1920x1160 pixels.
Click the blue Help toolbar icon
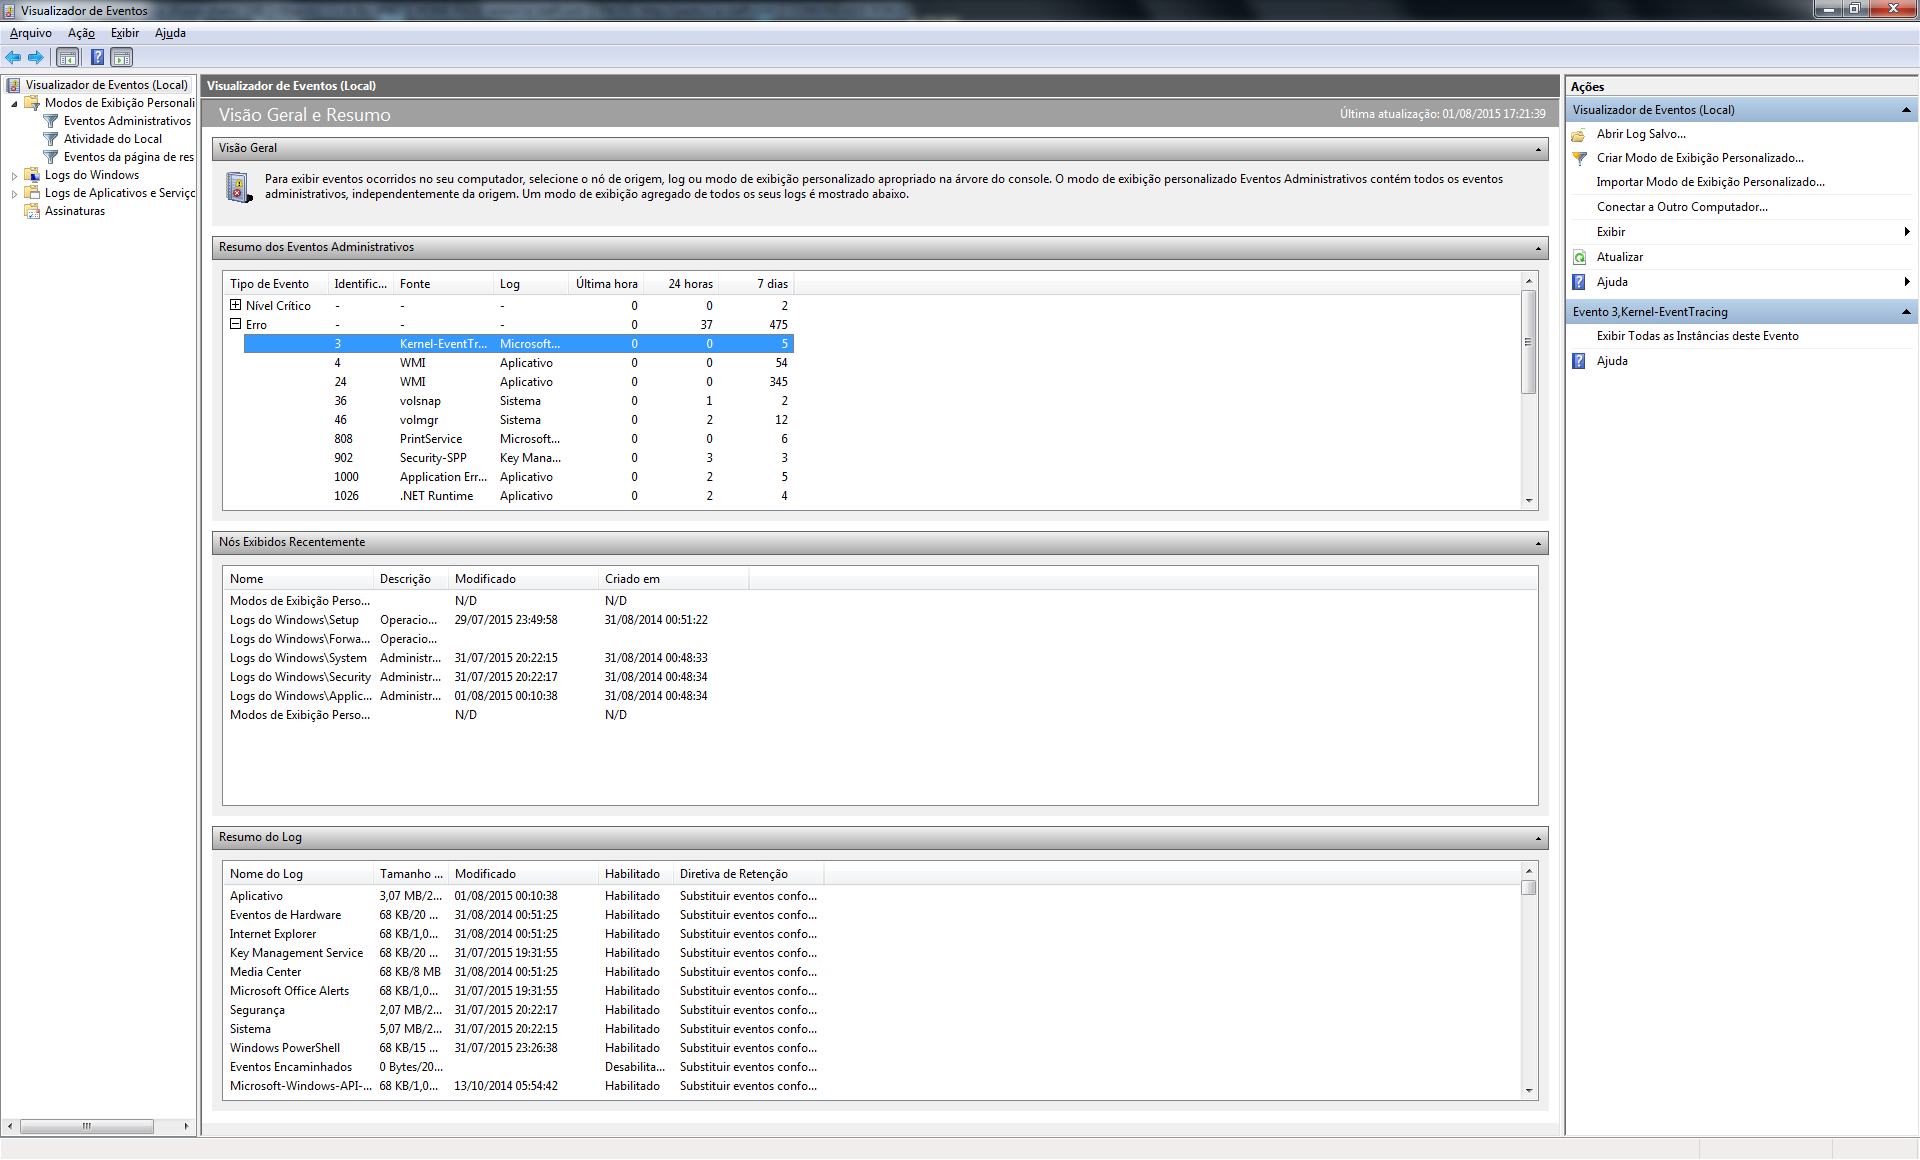coord(97,58)
